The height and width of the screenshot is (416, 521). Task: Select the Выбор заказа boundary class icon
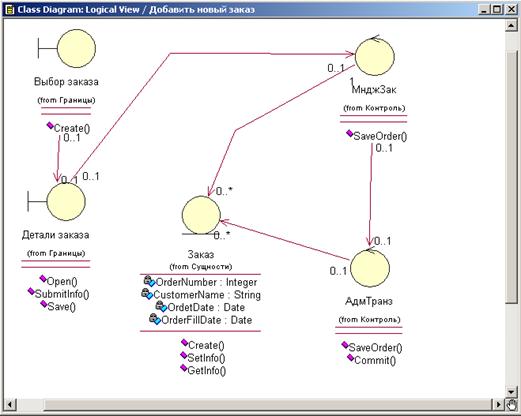click(x=67, y=49)
